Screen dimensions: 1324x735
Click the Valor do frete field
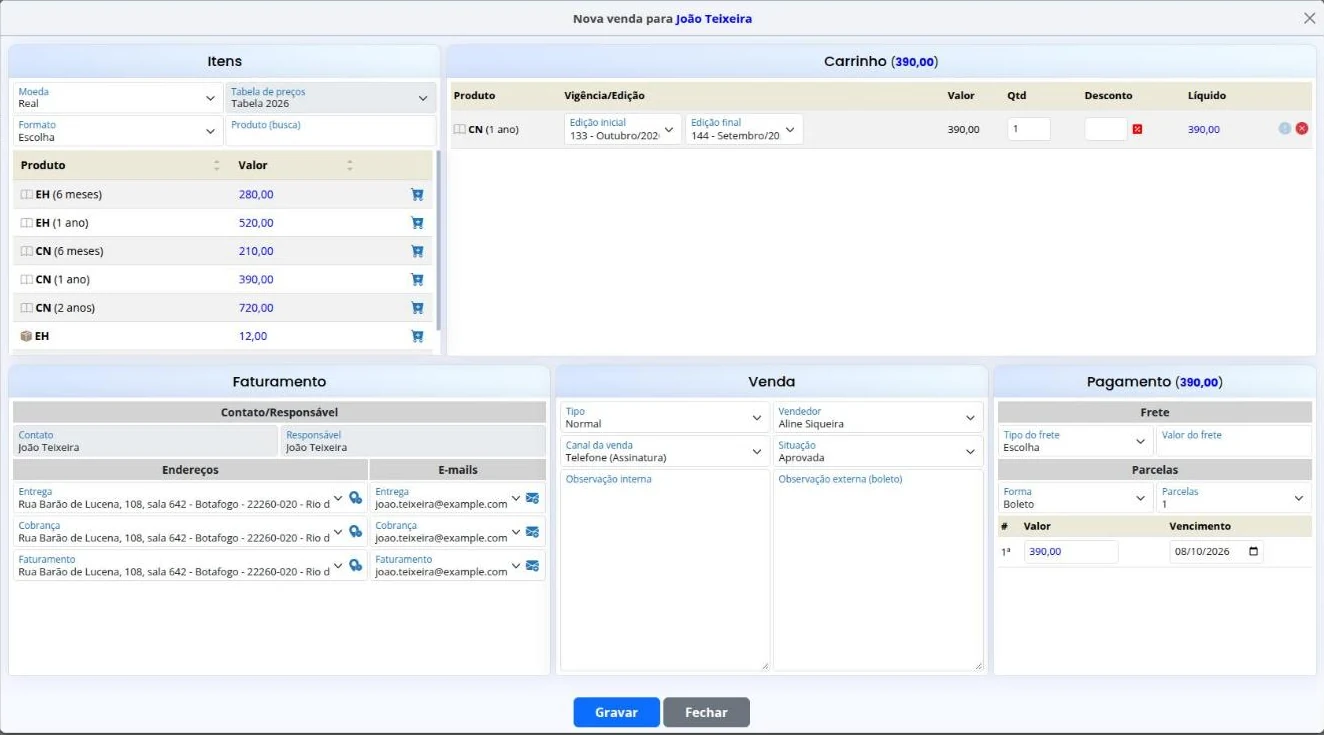pyautogui.click(x=1234, y=441)
